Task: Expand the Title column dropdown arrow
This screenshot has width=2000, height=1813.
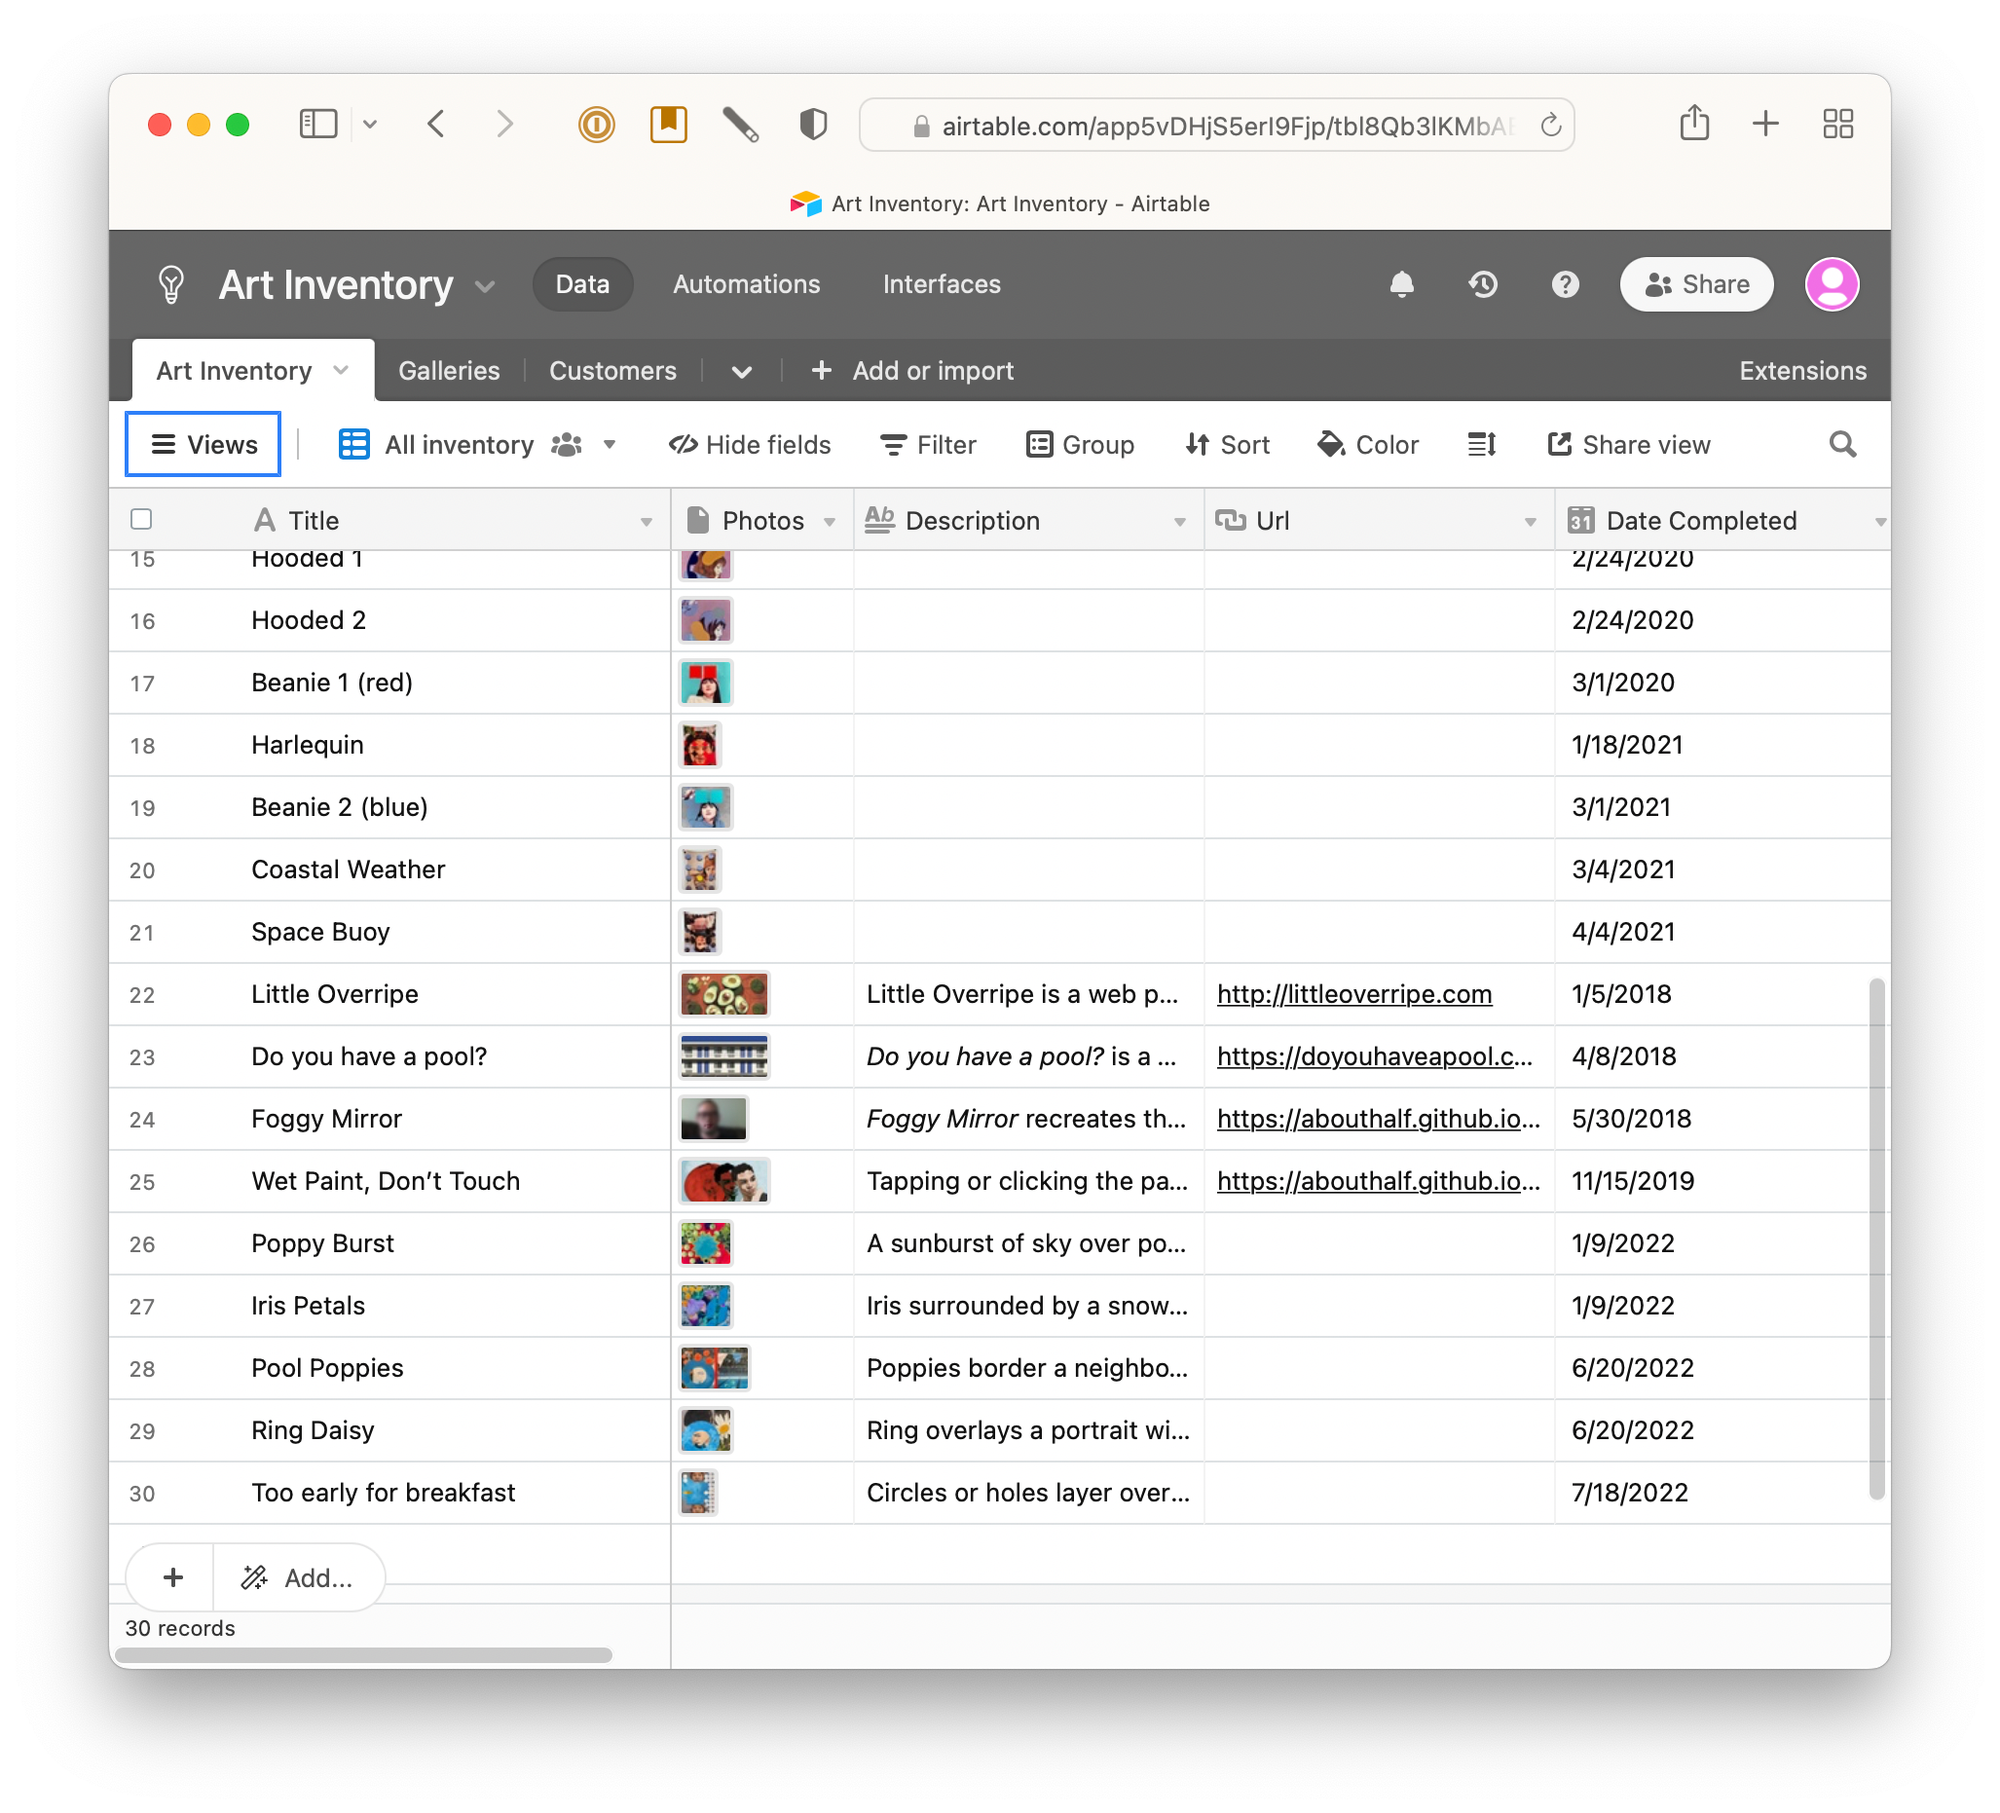Action: tap(646, 522)
